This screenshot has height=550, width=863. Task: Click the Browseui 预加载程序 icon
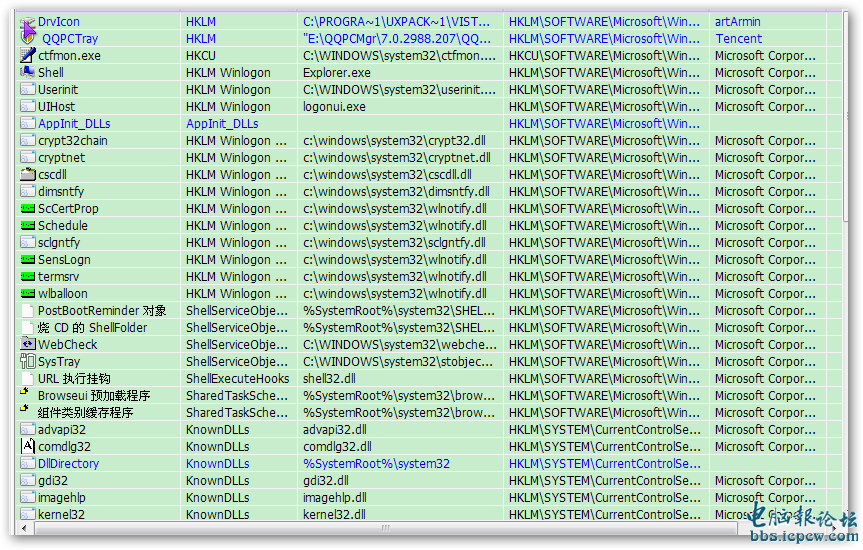(x=26, y=395)
